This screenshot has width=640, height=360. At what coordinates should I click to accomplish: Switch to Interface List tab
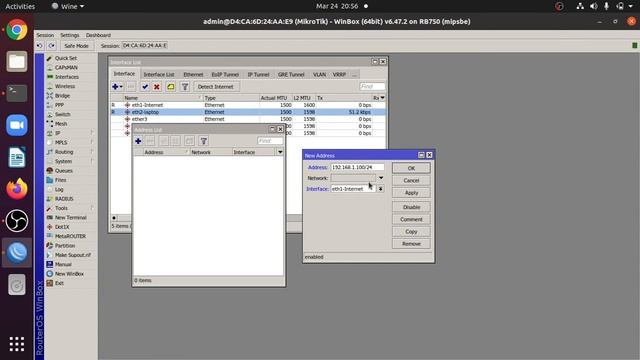pyautogui.click(x=159, y=75)
